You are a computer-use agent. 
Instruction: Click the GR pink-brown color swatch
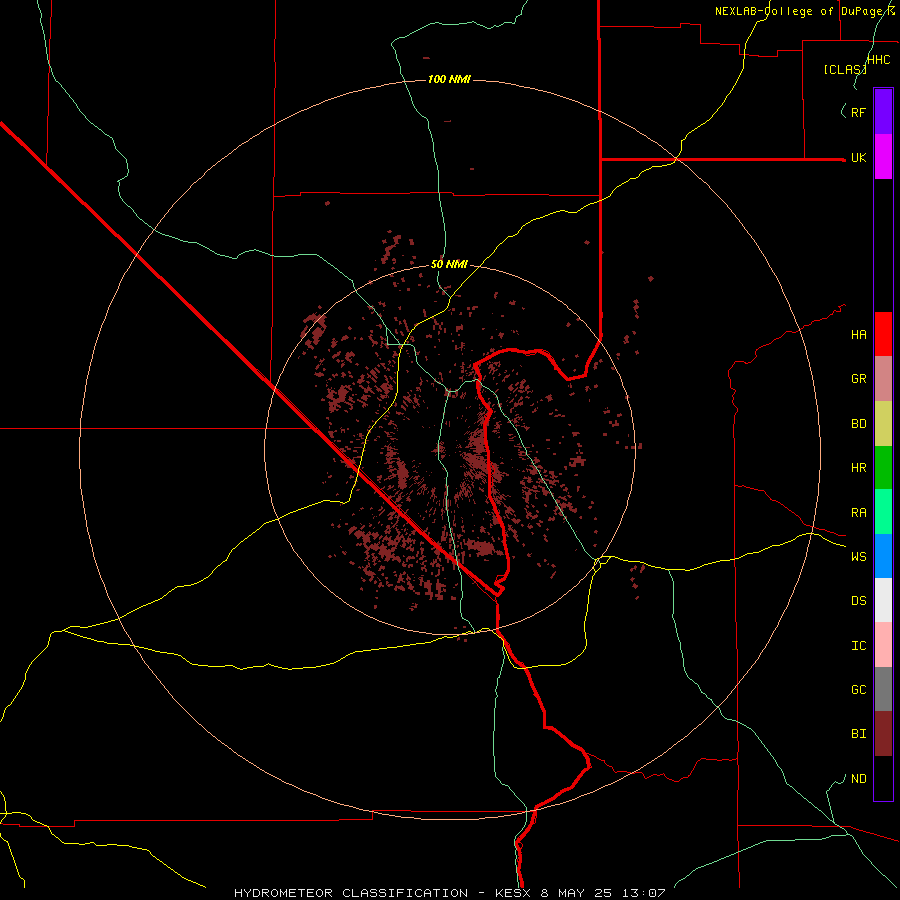[883, 379]
